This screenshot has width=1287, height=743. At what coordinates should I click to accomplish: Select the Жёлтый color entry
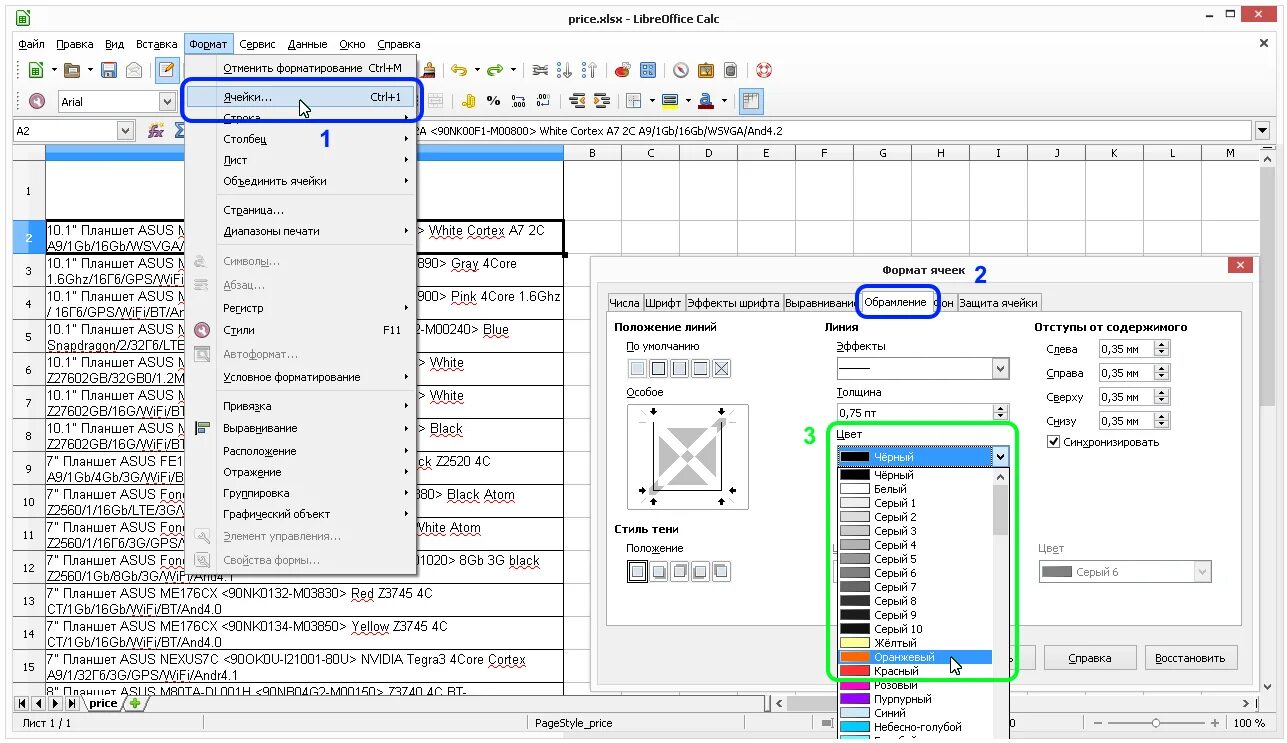[915, 643]
